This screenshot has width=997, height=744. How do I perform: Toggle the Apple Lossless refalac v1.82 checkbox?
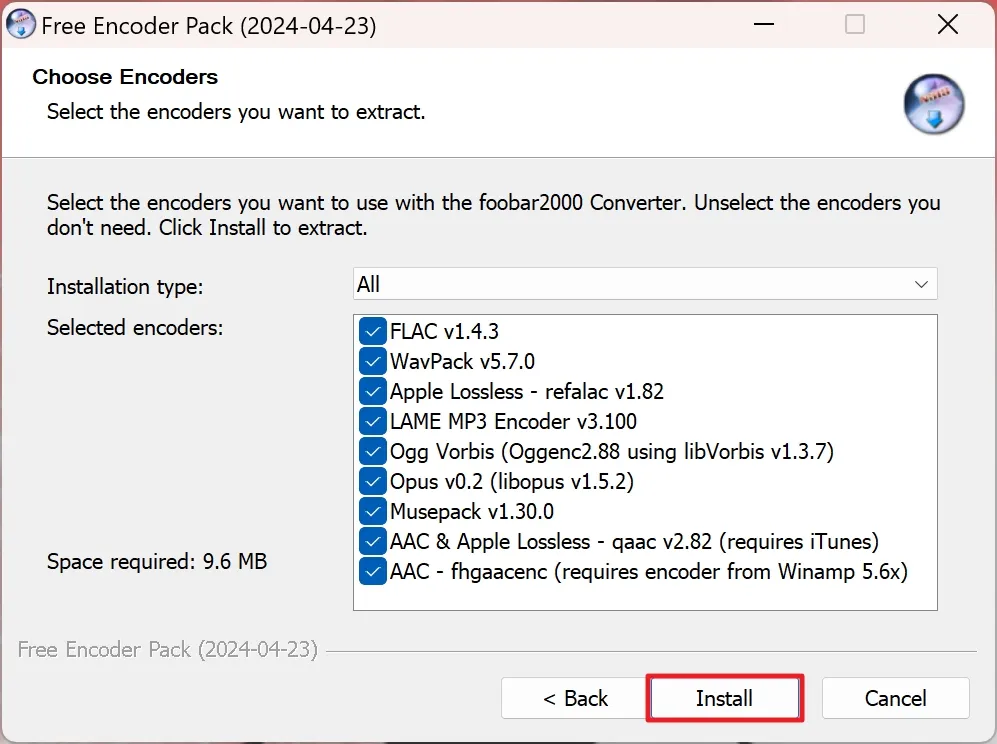(373, 391)
